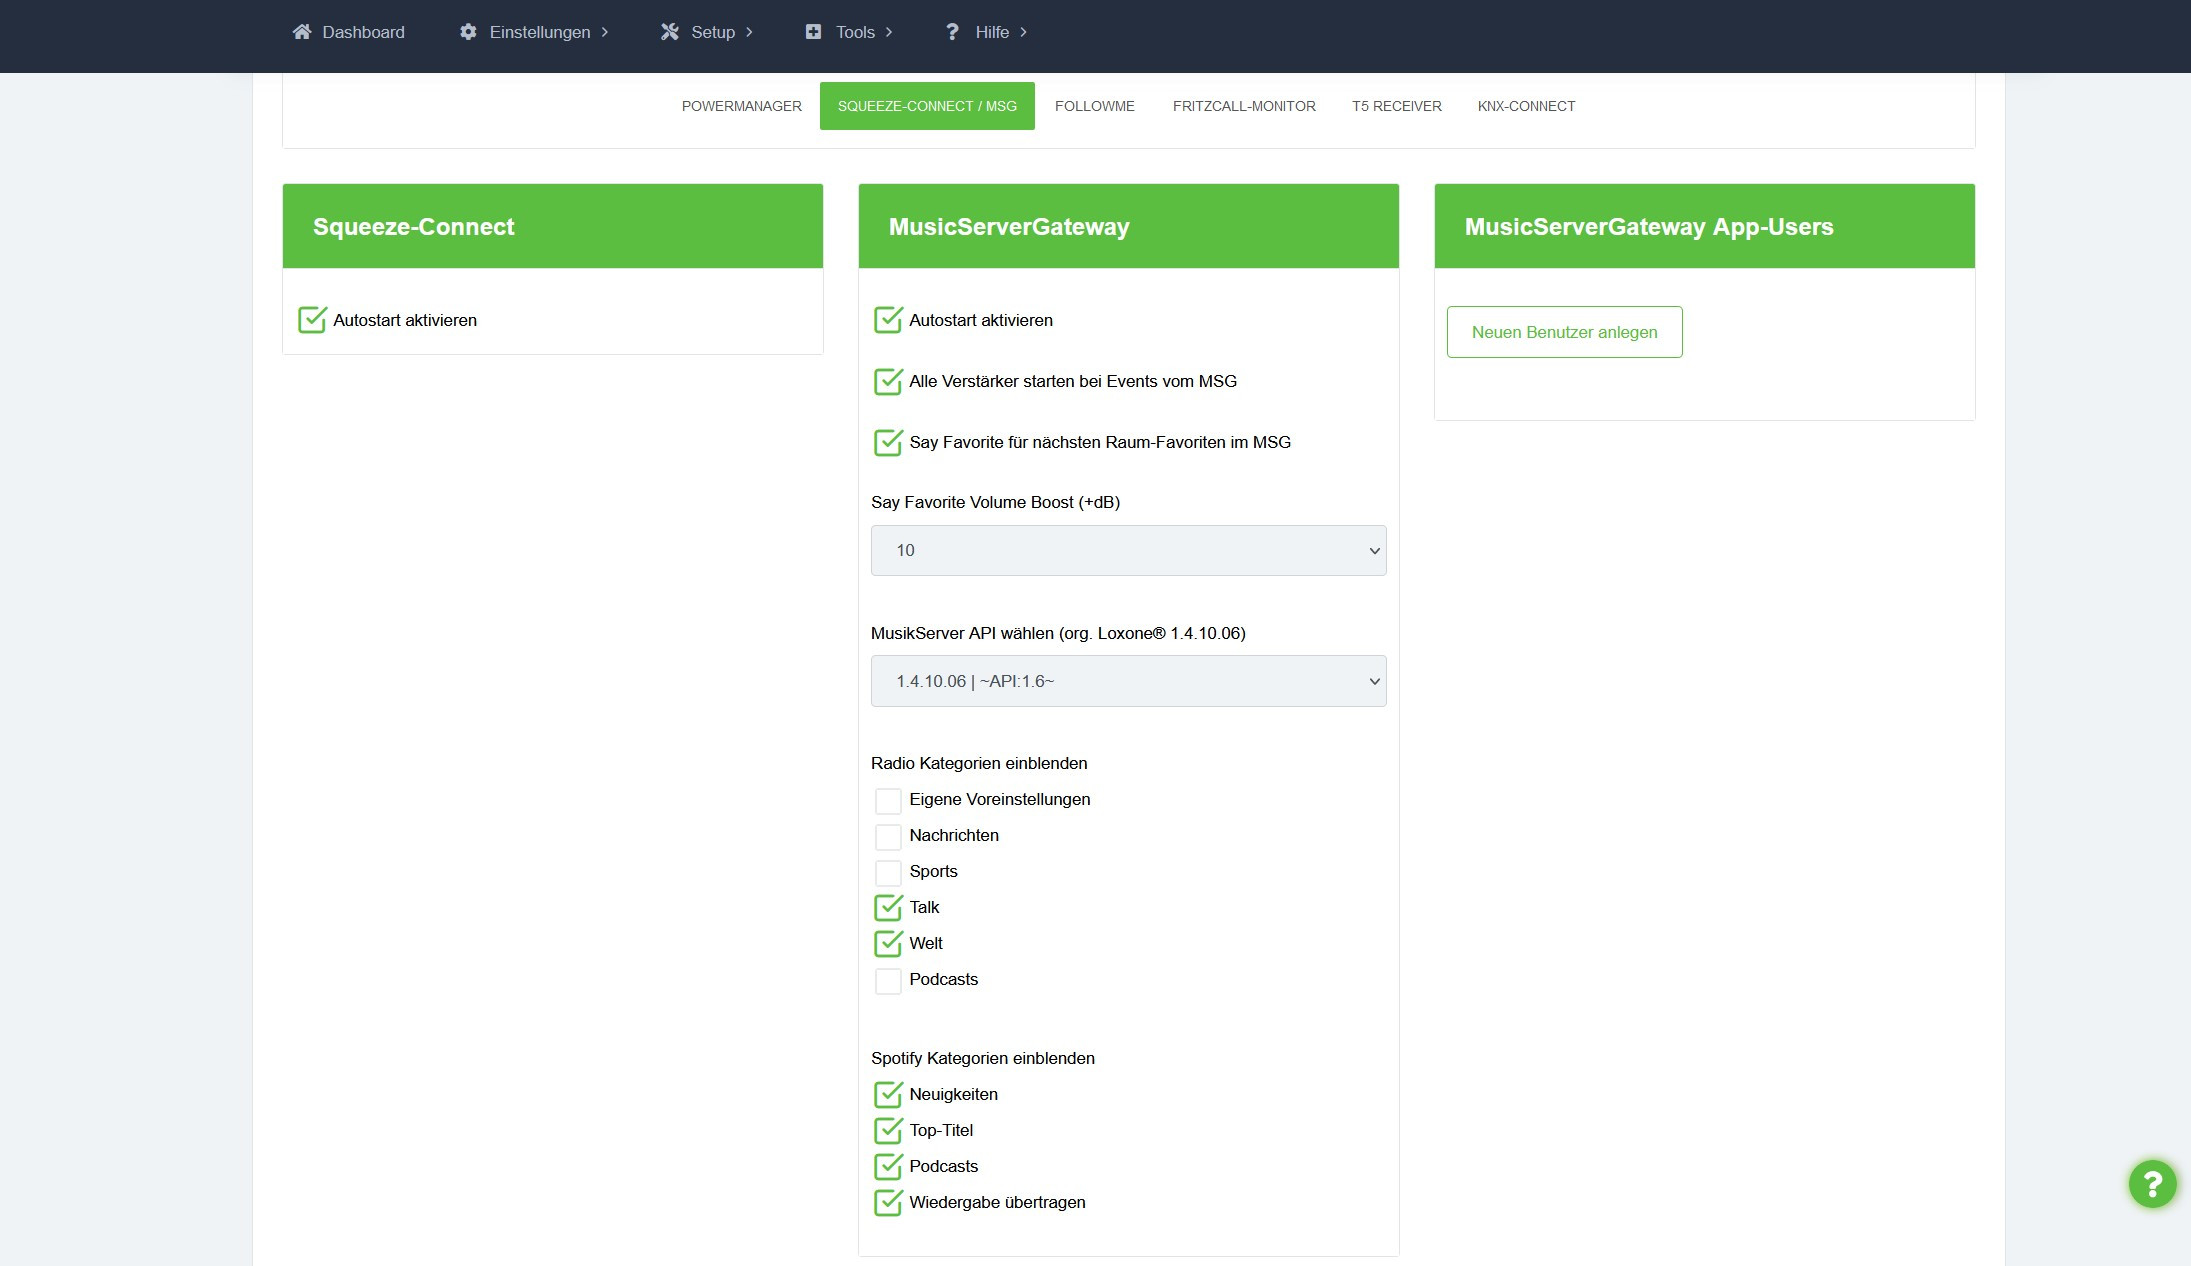Open the floating green help bubble
Screen dimensions: 2191x1266
click(2152, 1184)
